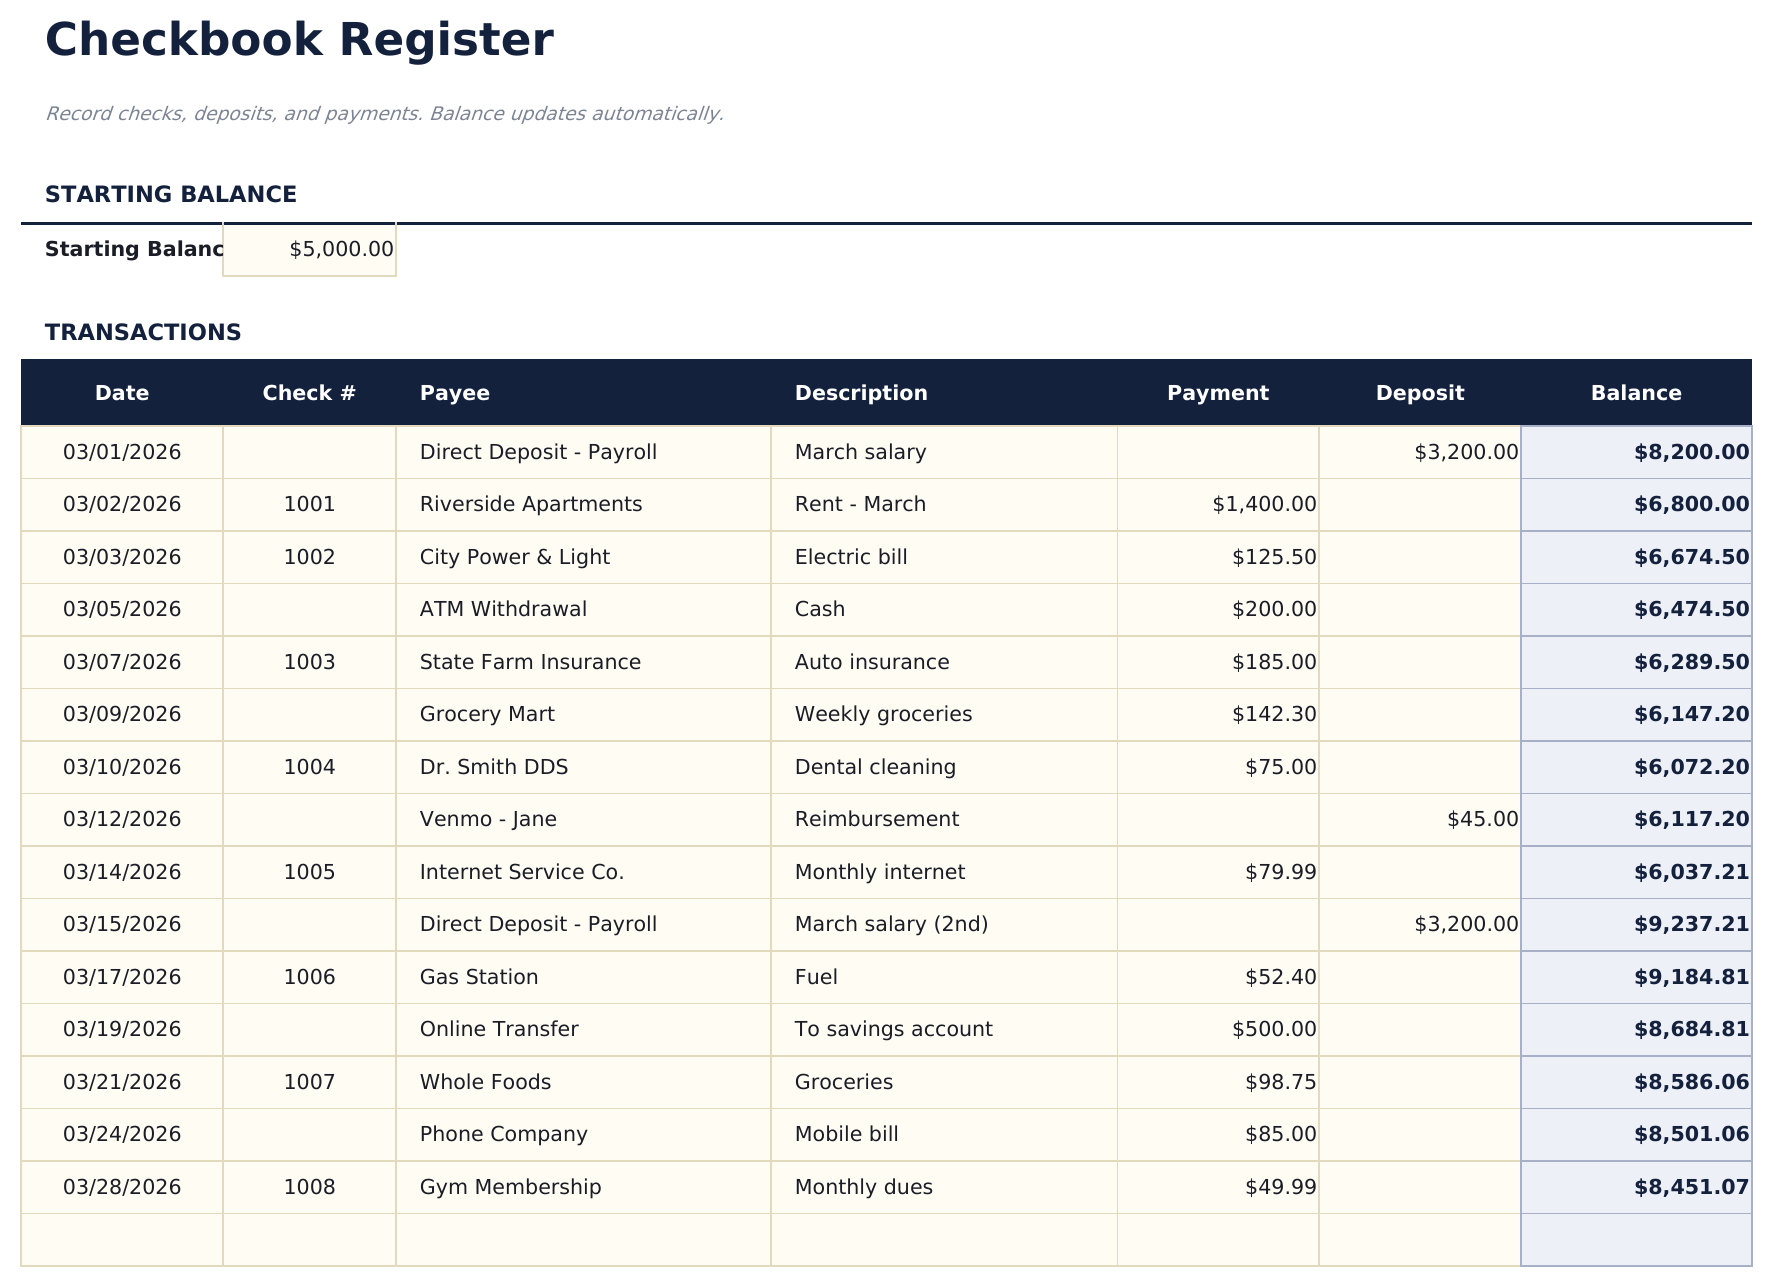Select the Payment column header
1773x1287 pixels.
(x=1216, y=392)
